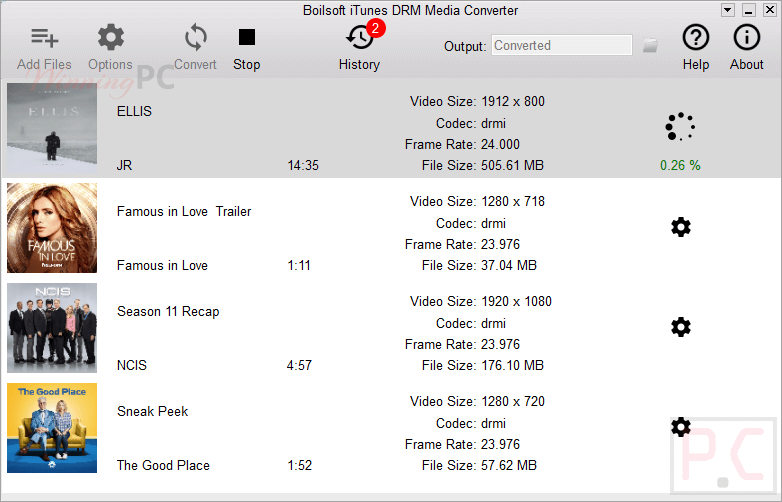This screenshot has width=782, height=502.
Task: Click File Size 37.04 MB value
Action: point(509,265)
